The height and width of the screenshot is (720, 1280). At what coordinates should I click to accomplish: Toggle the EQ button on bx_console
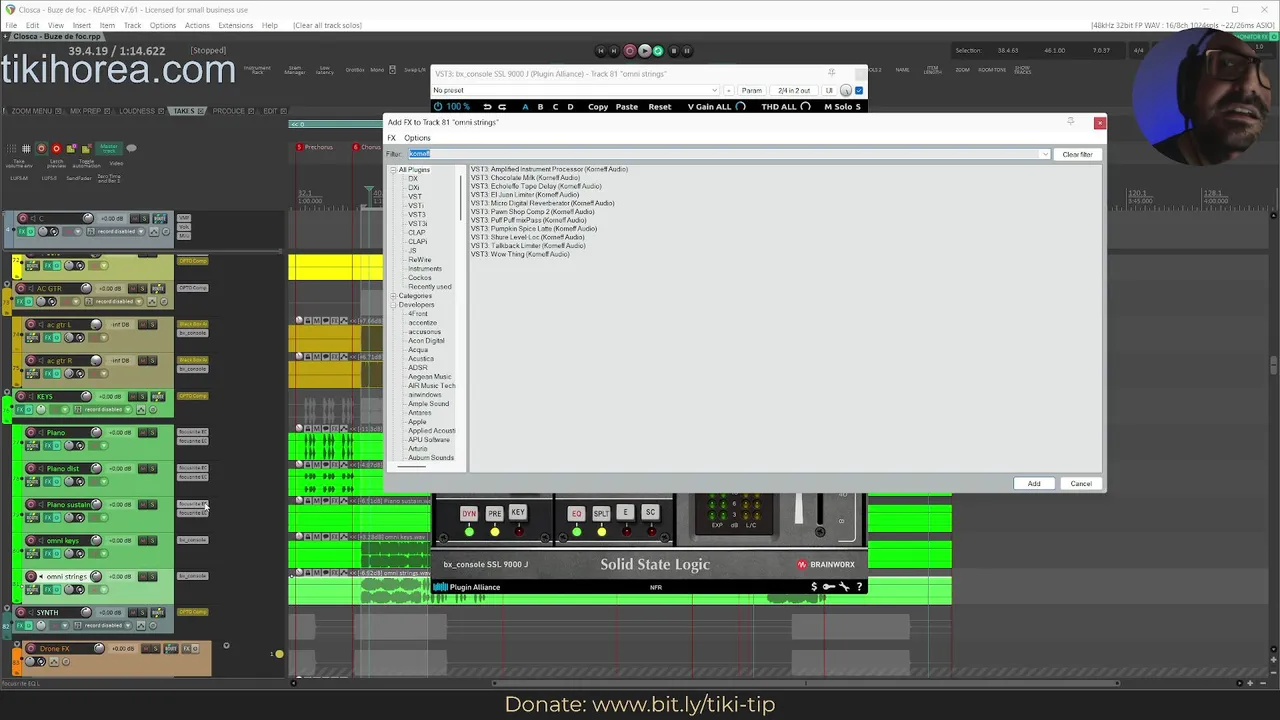[576, 514]
